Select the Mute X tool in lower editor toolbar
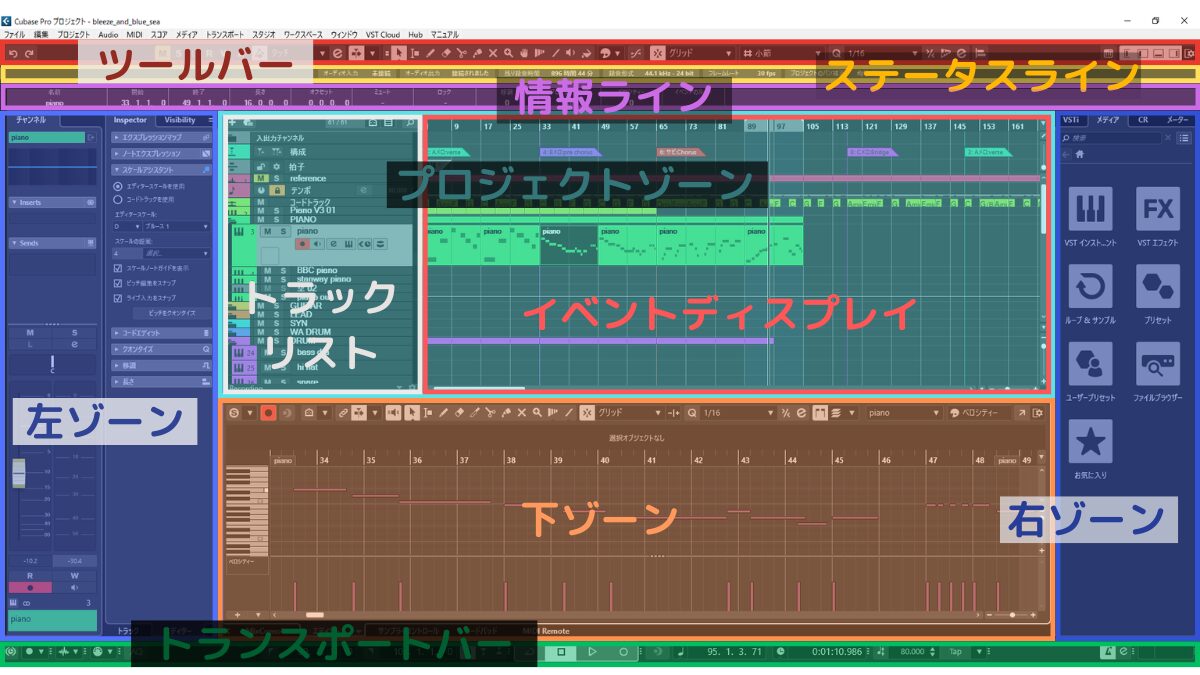The width and height of the screenshot is (1200, 675). 521,412
